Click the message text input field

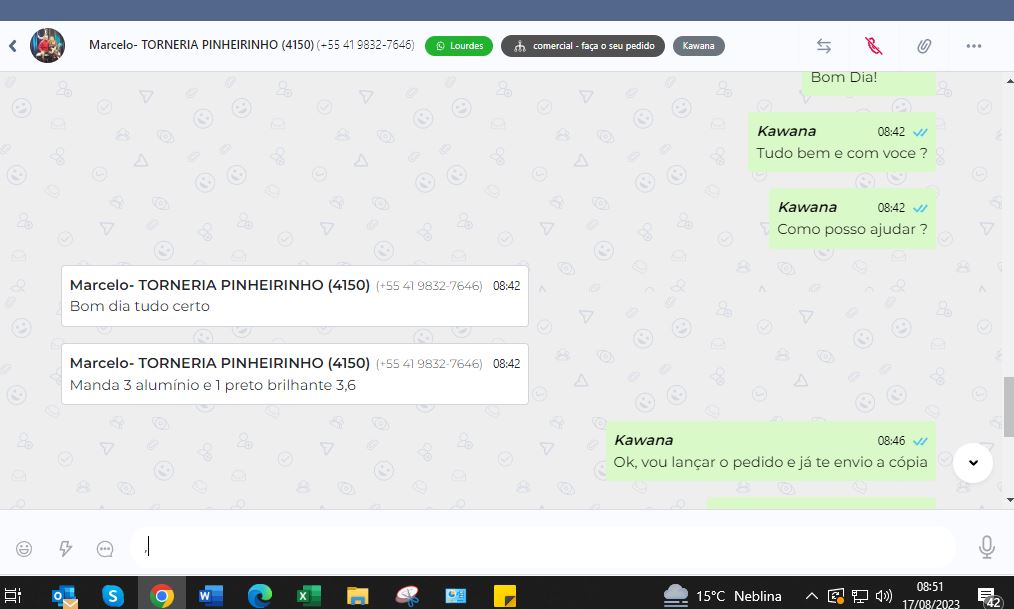(x=540, y=547)
